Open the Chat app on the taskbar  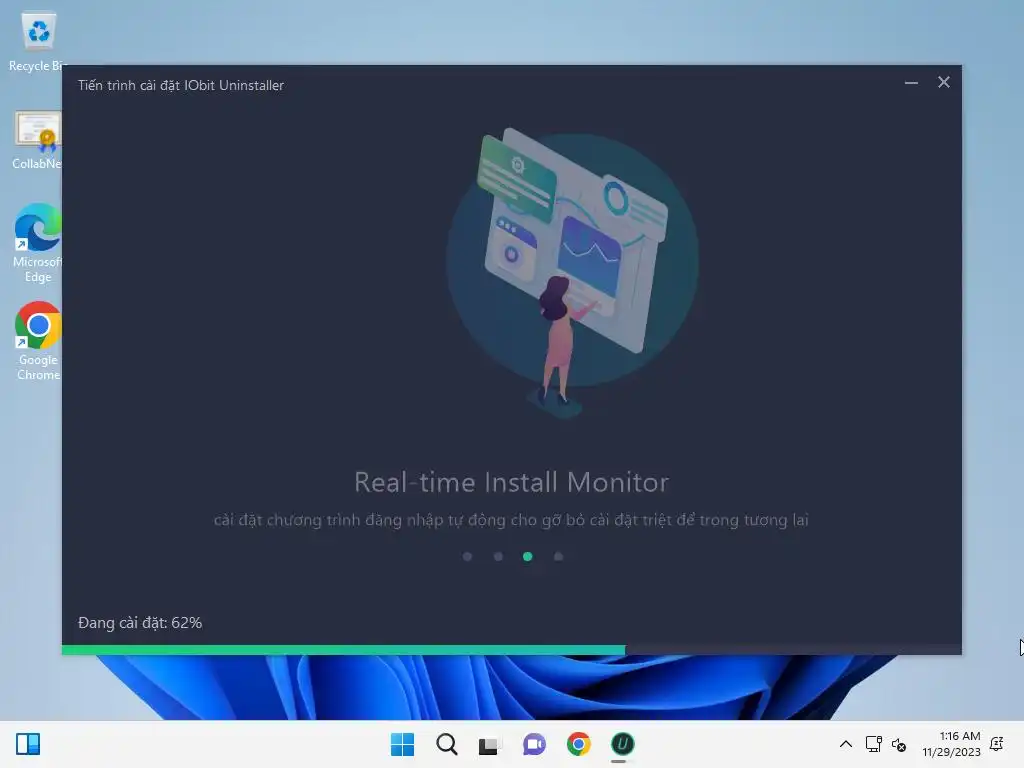[534, 744]
